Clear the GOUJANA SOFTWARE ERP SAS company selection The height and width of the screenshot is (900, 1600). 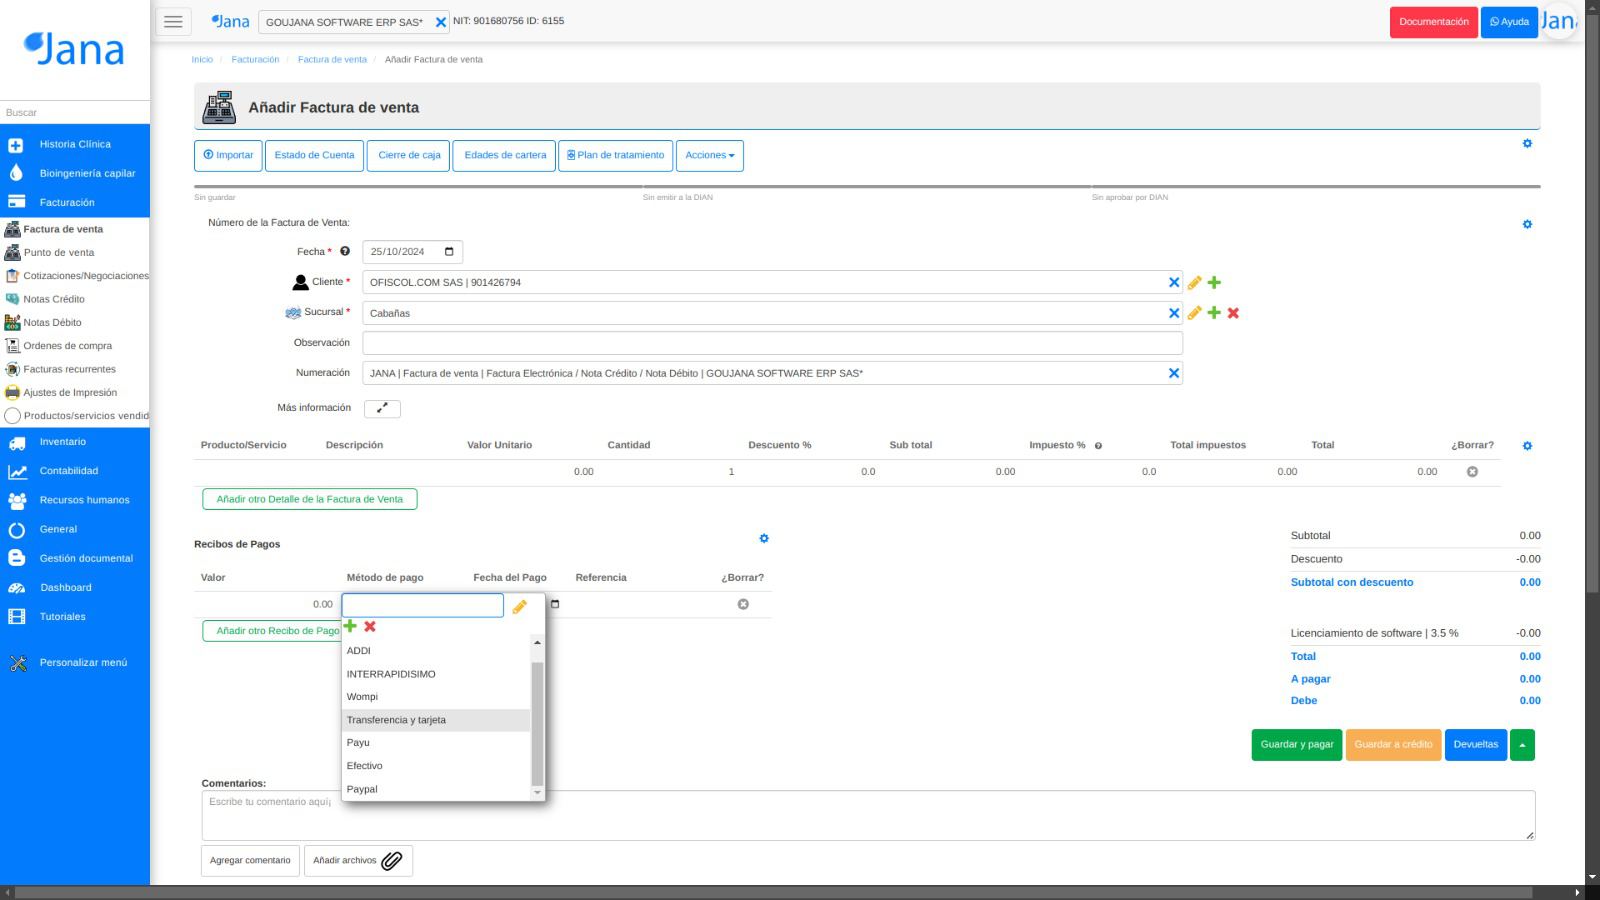[x=441, y=22]
